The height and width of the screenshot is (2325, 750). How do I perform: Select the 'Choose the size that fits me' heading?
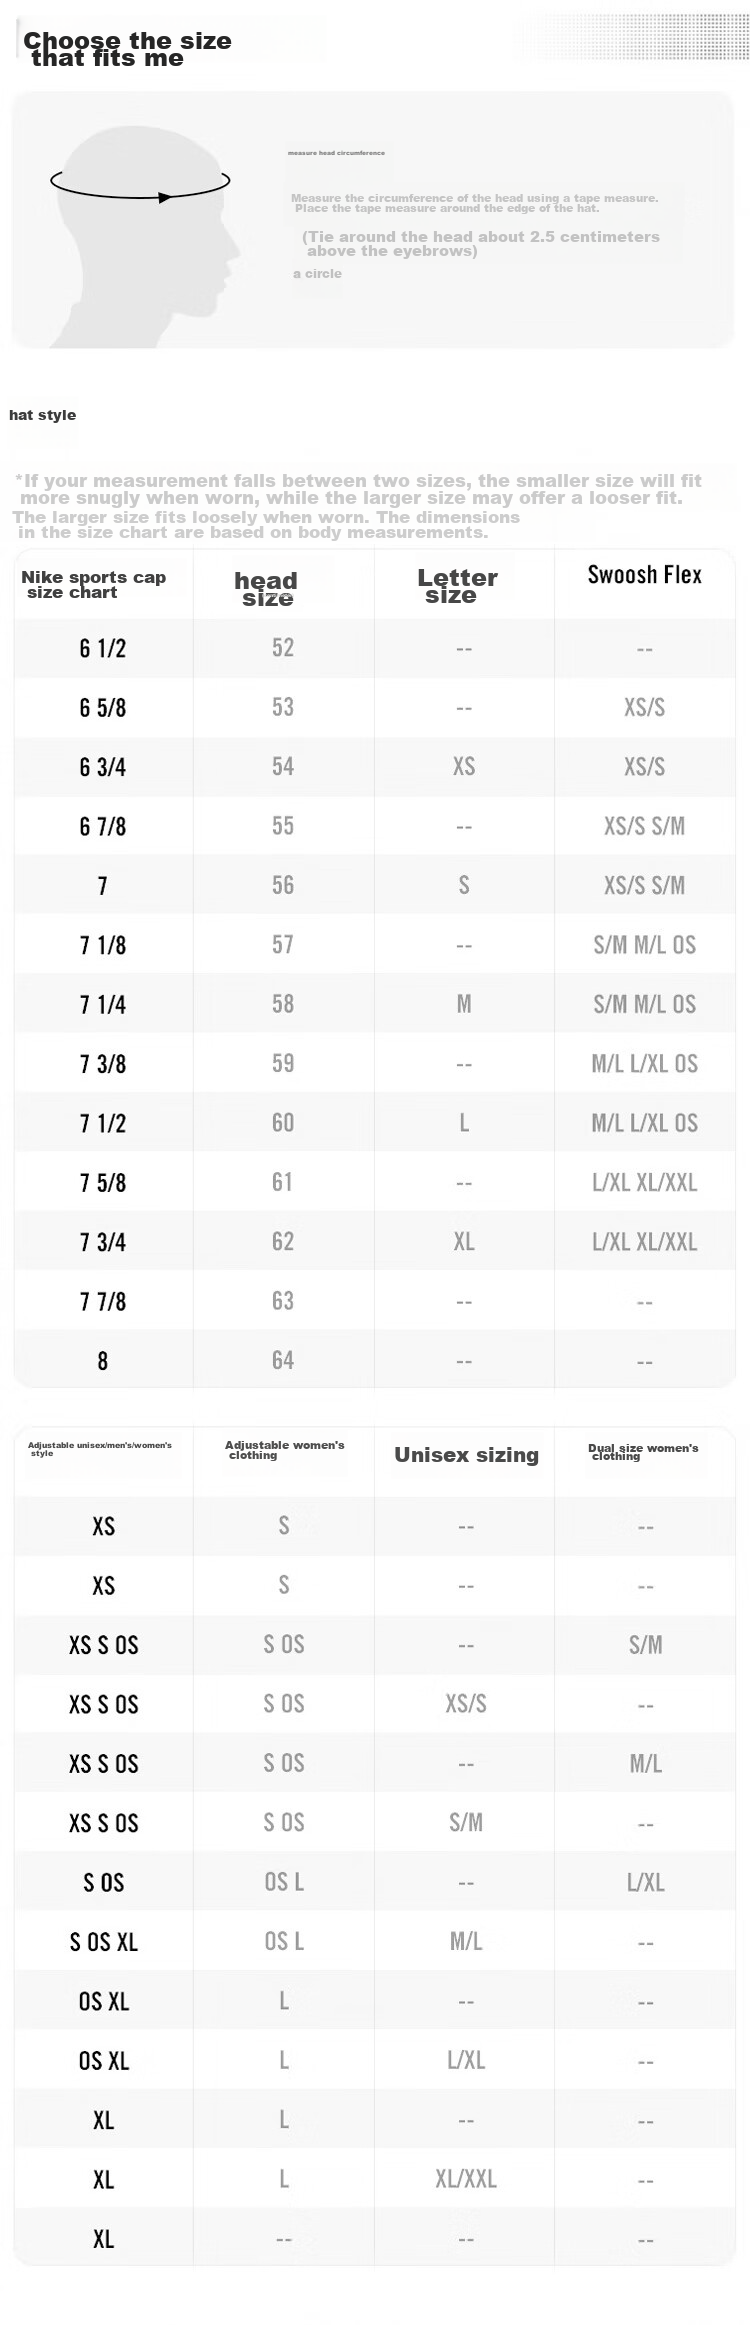127,49
